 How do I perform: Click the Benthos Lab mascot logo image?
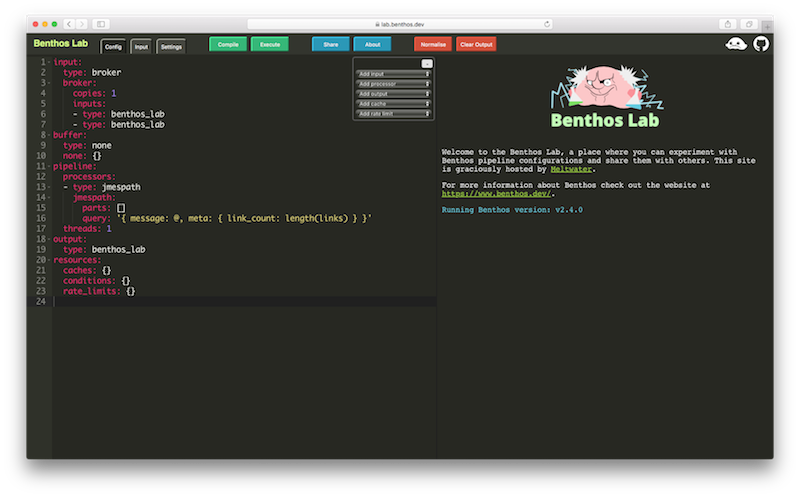(605, 96)
